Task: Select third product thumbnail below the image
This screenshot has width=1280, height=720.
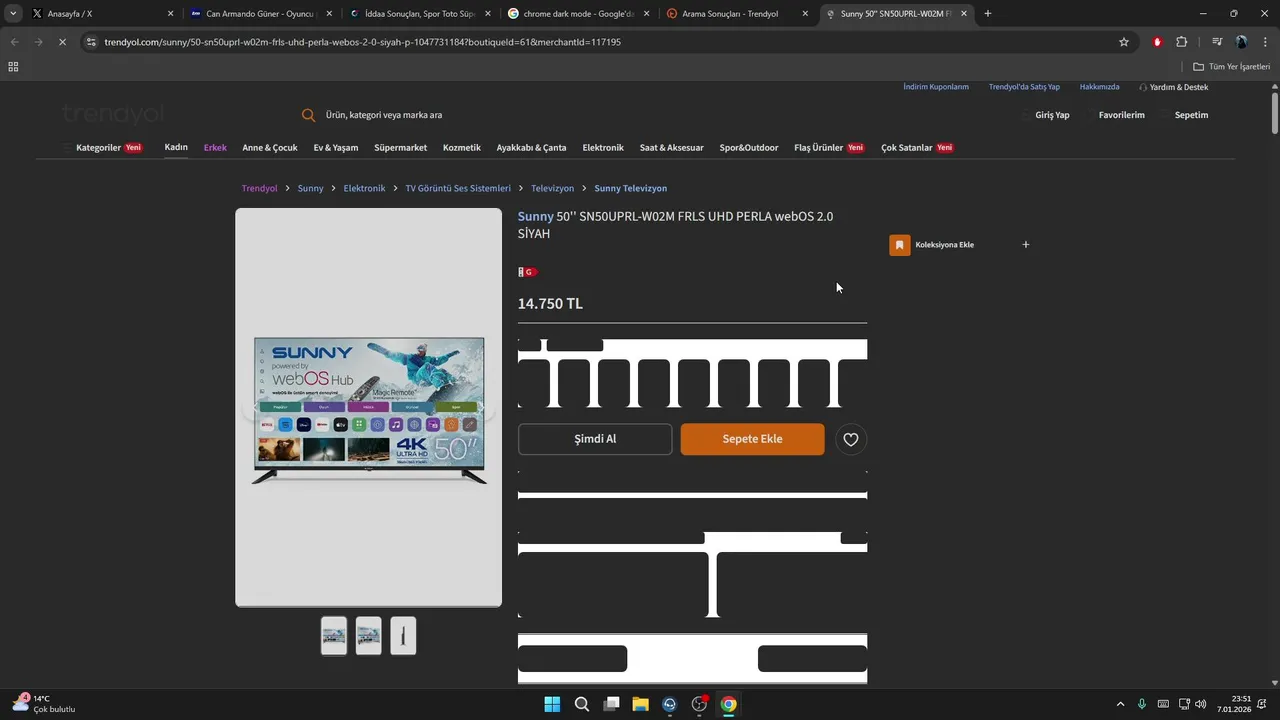Action: coord(403,636)
